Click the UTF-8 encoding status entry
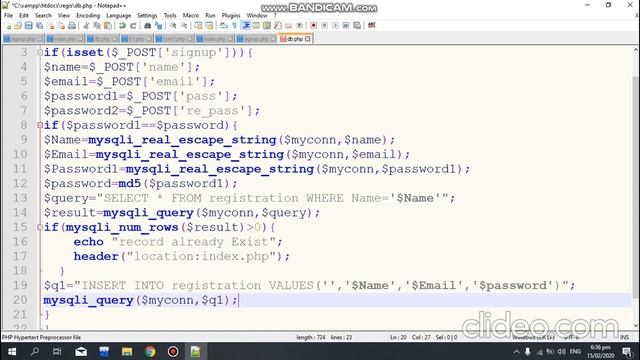 click(571, 337)
